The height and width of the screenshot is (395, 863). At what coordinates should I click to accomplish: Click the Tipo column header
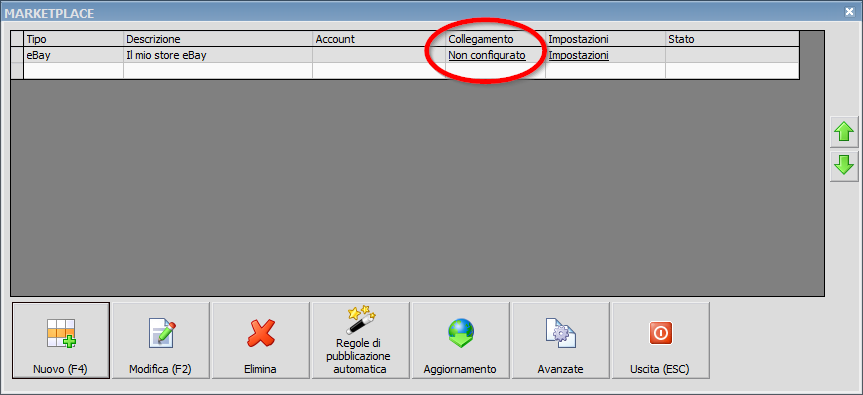73,39
